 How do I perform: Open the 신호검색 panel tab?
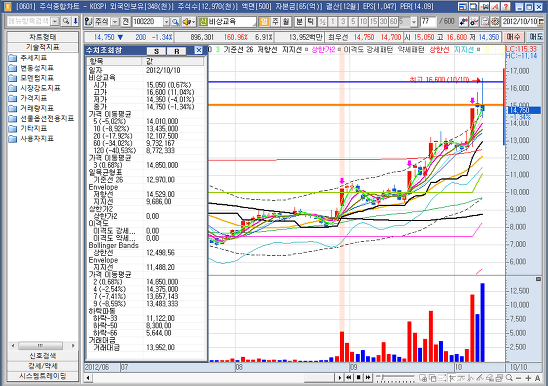pos(43,356)
